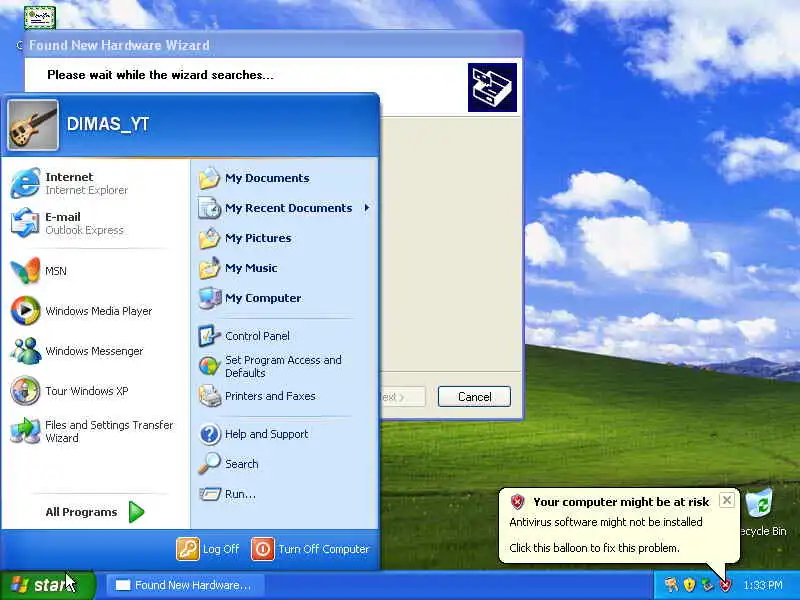The image size is (800, 600).
Task: Click 'Click this balloon to fix' text
Action: pyautogui.click(x=594, y=548)
